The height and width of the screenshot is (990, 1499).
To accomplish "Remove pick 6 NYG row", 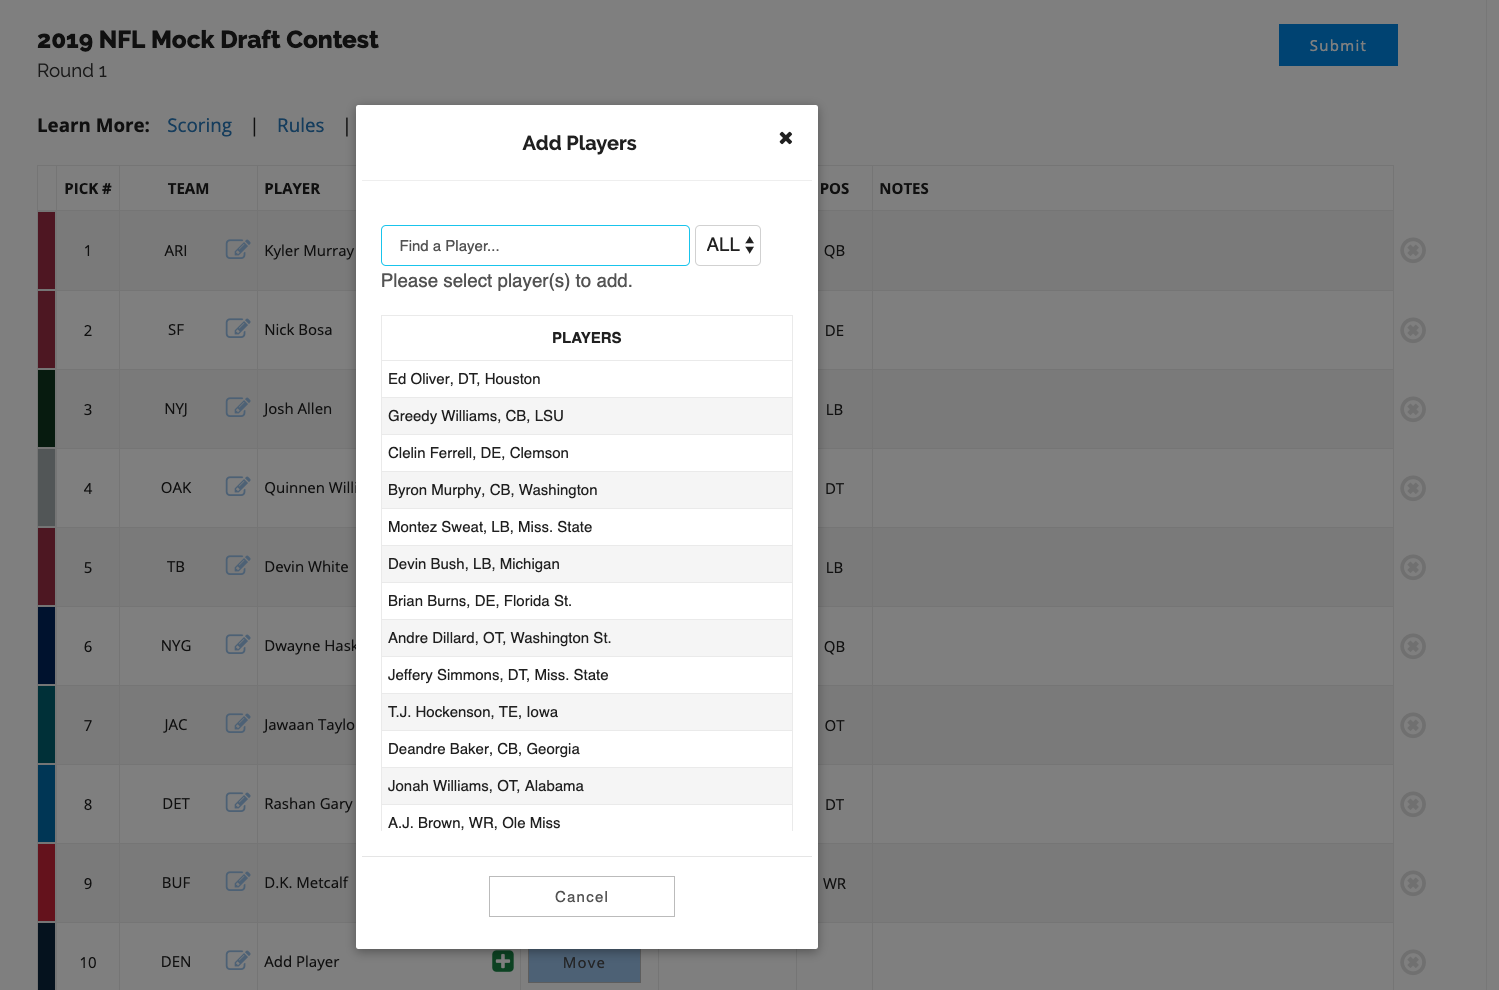I will tap(1413, 646).
